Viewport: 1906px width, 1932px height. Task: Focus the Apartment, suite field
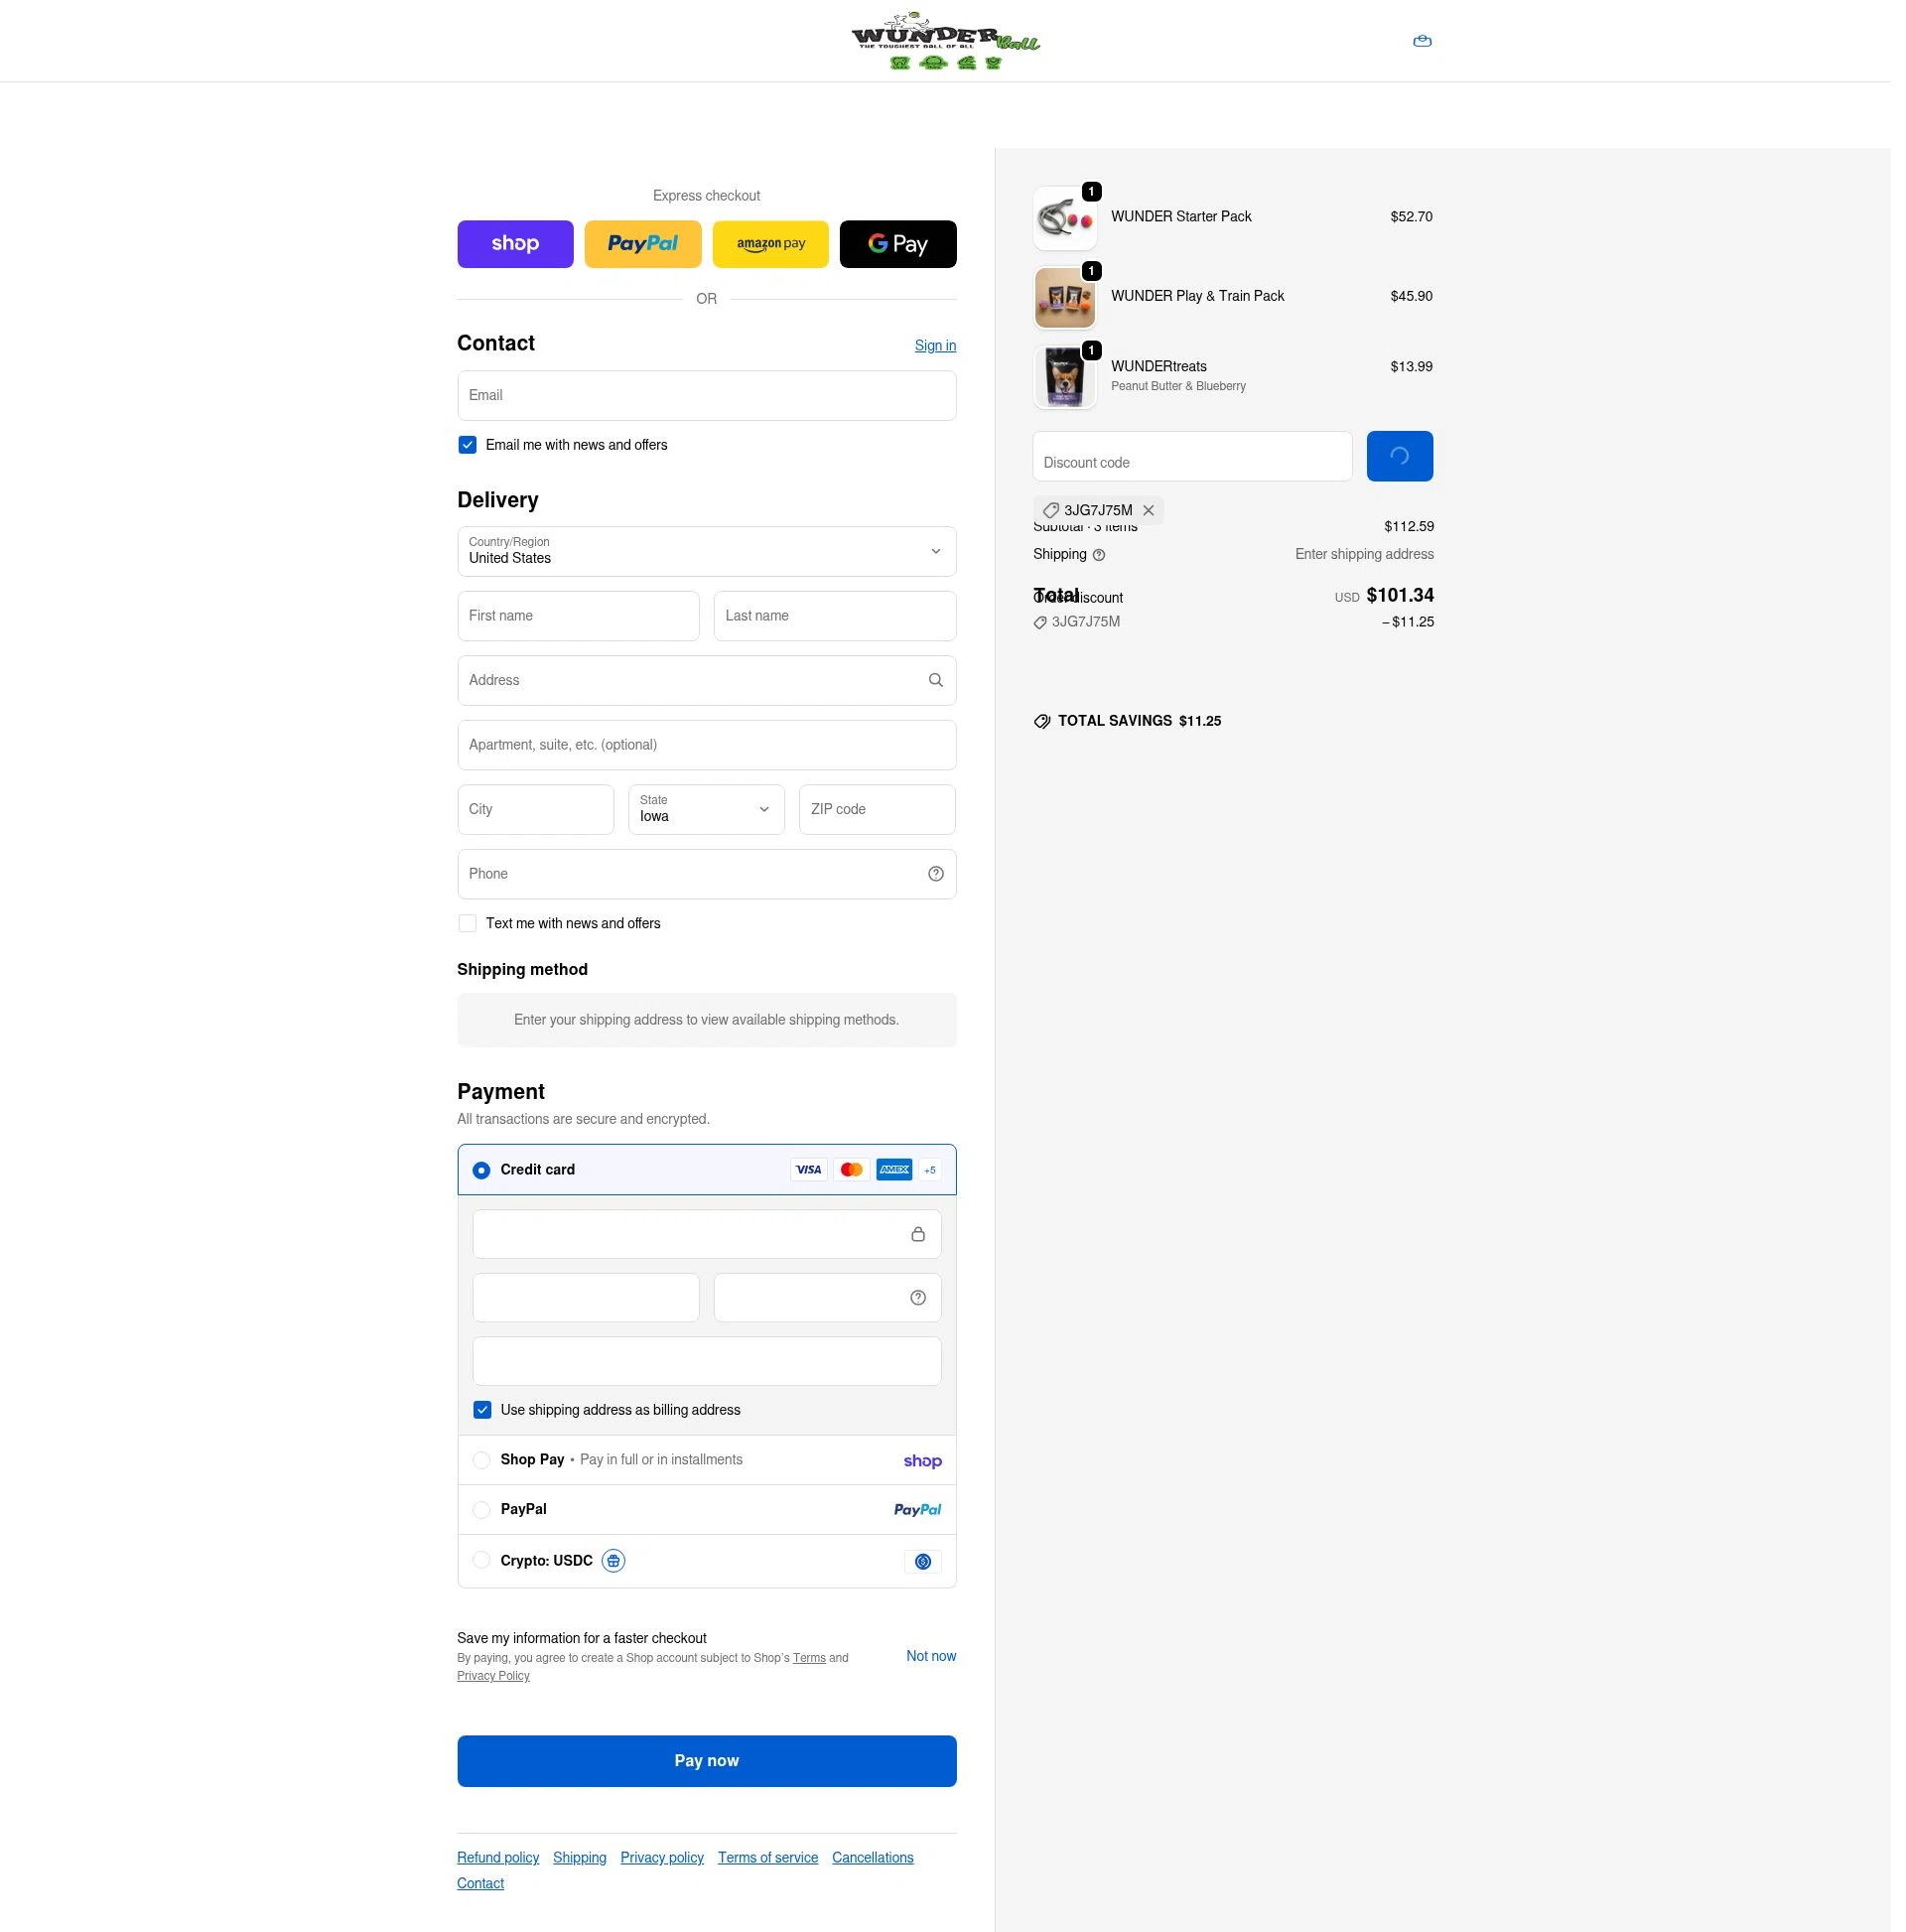707,745
